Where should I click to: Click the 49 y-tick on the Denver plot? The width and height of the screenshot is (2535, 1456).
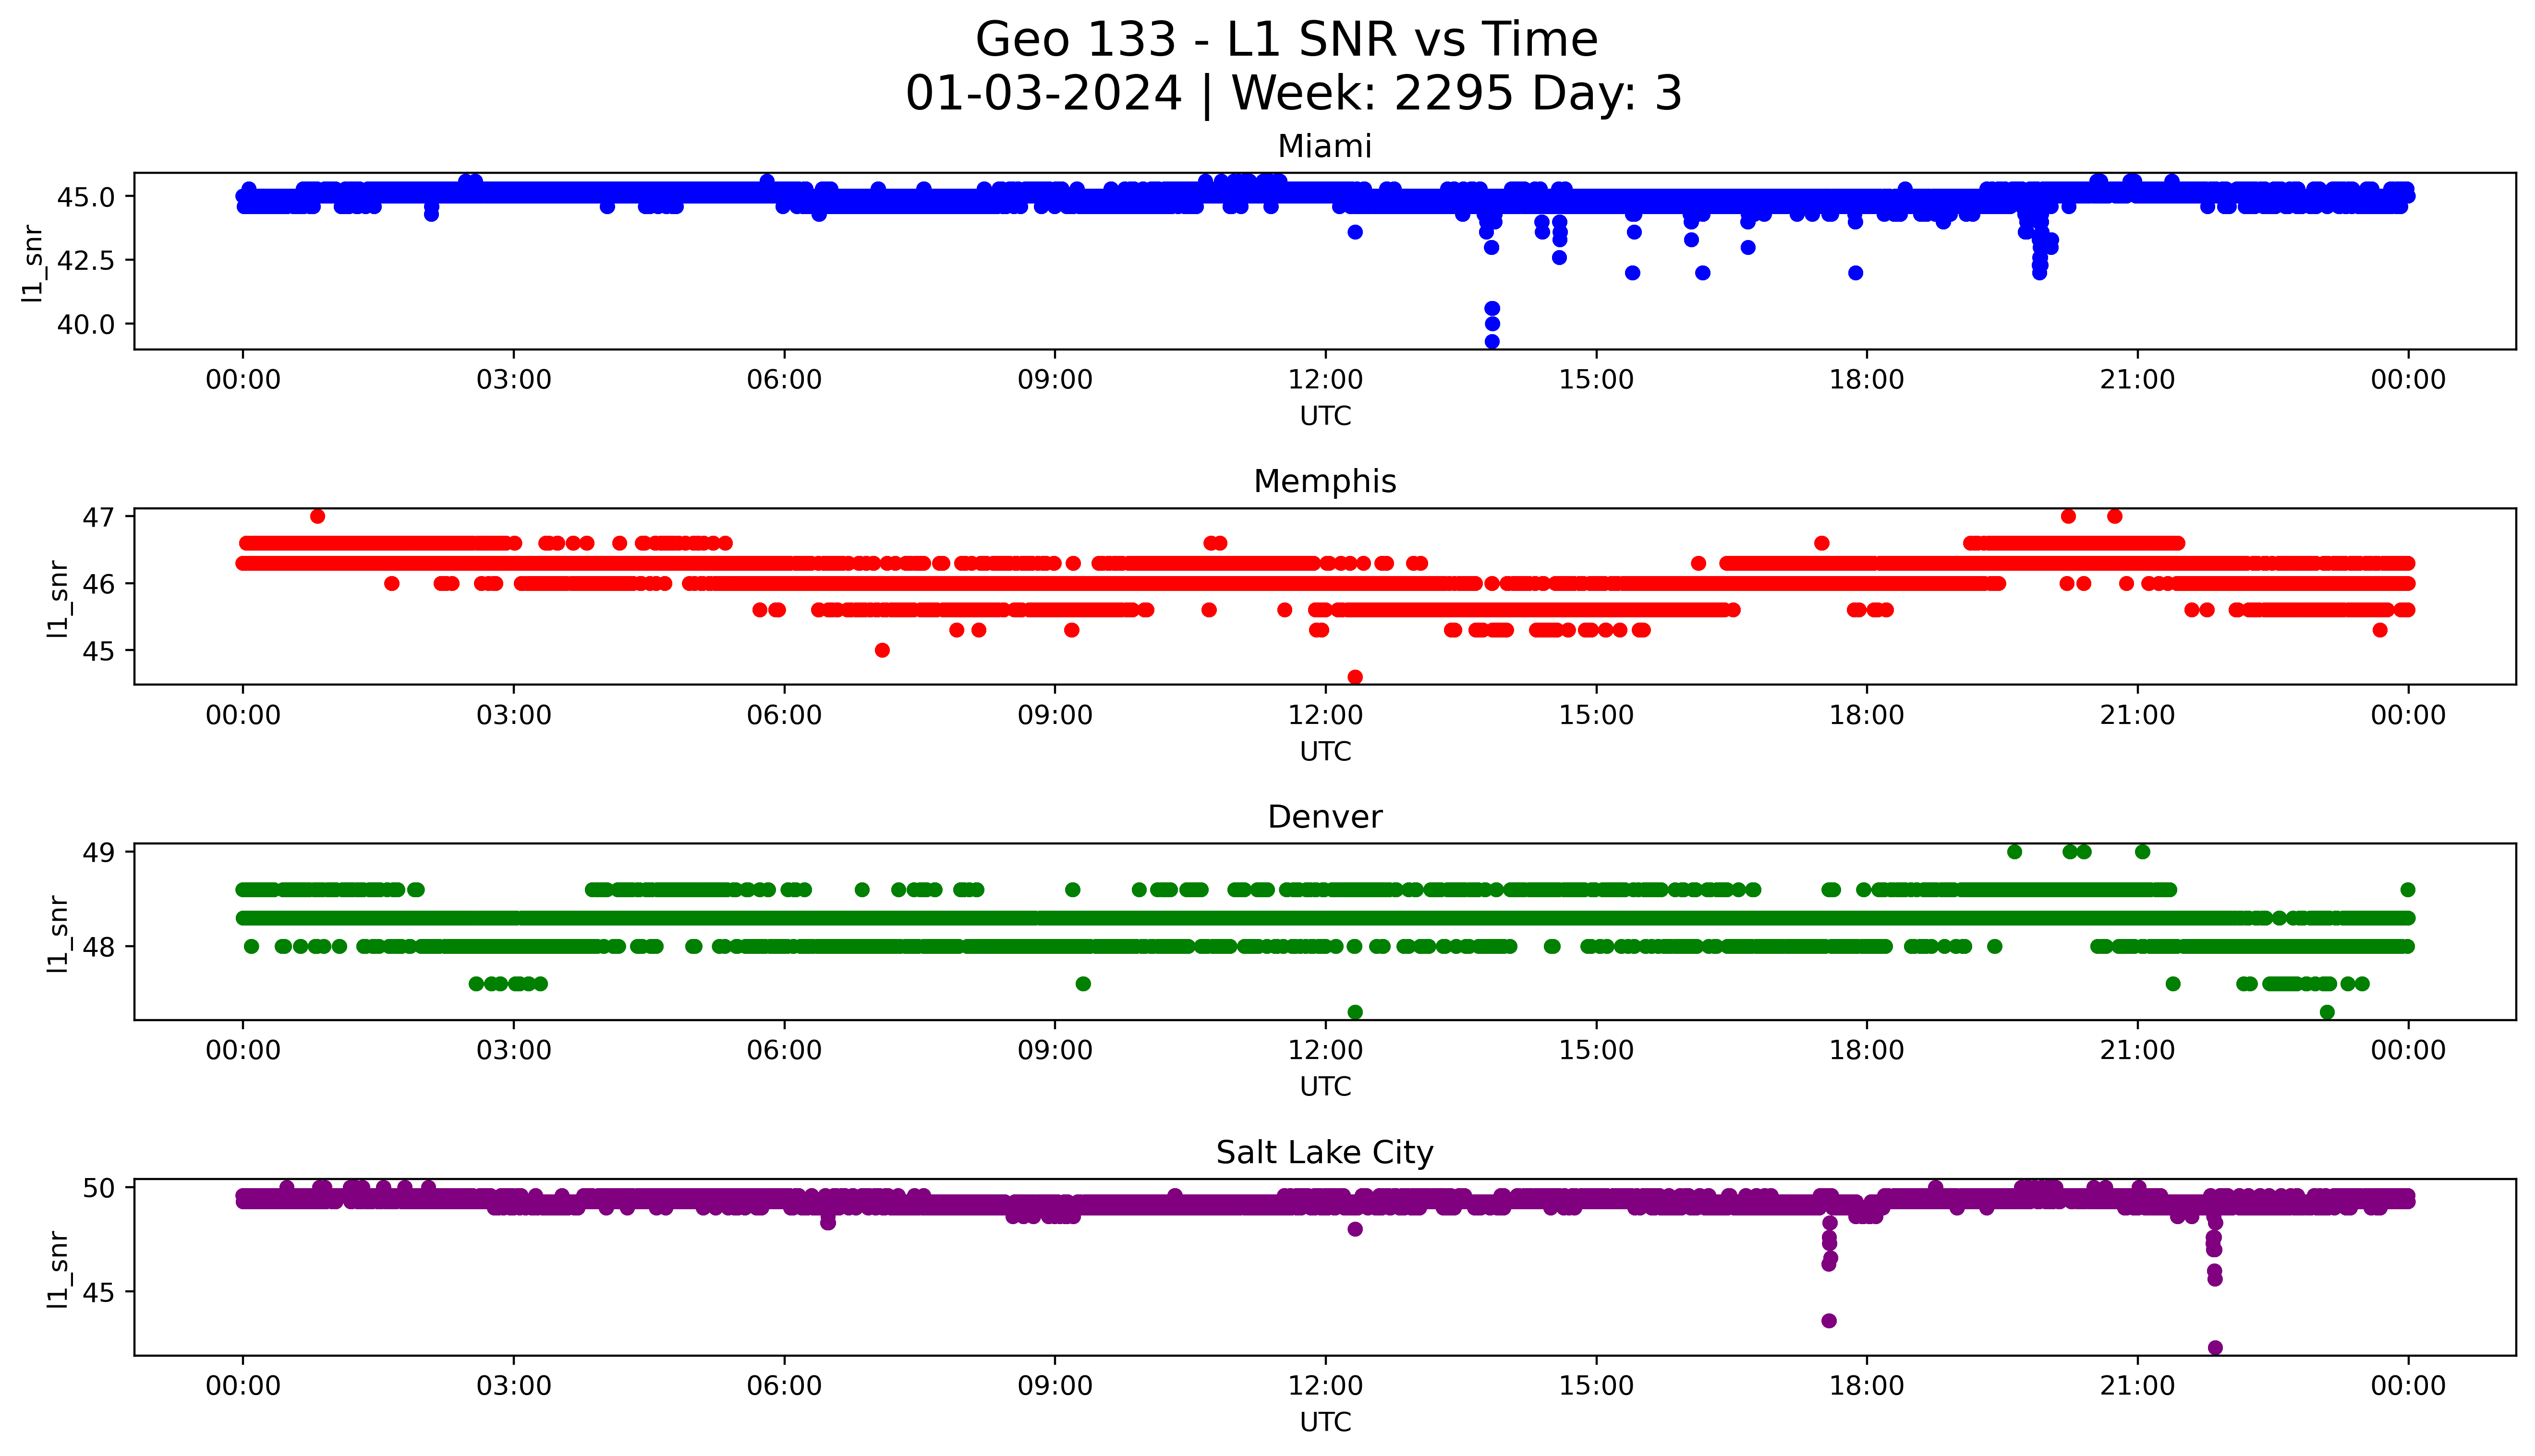click(x=100, y=852)
